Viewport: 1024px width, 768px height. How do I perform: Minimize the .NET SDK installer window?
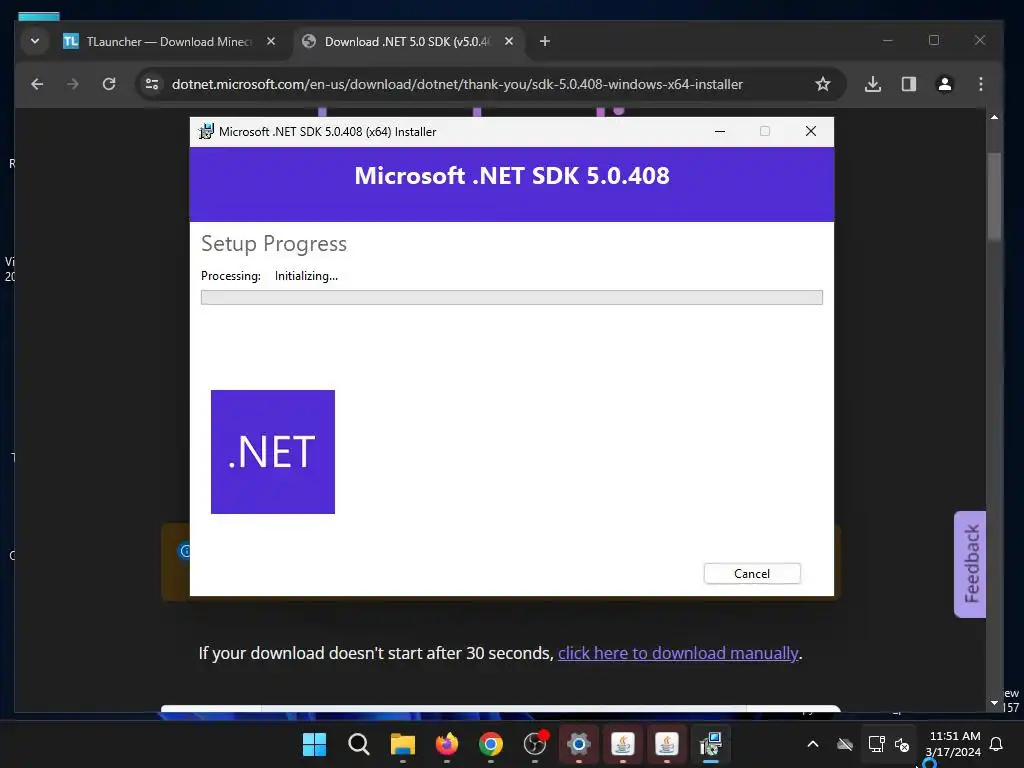[720, 131]
